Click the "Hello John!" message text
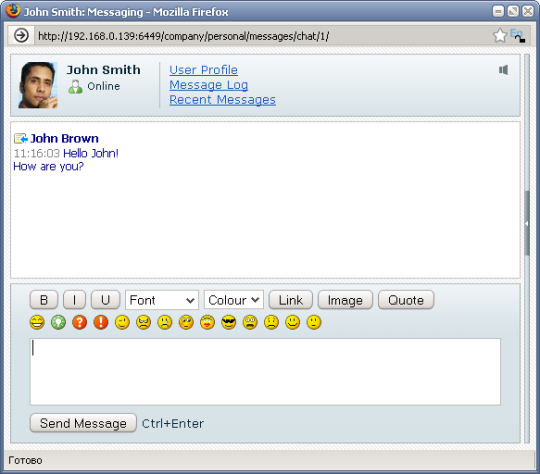Viewport: 540px width, 474px height. coord(91,153)
